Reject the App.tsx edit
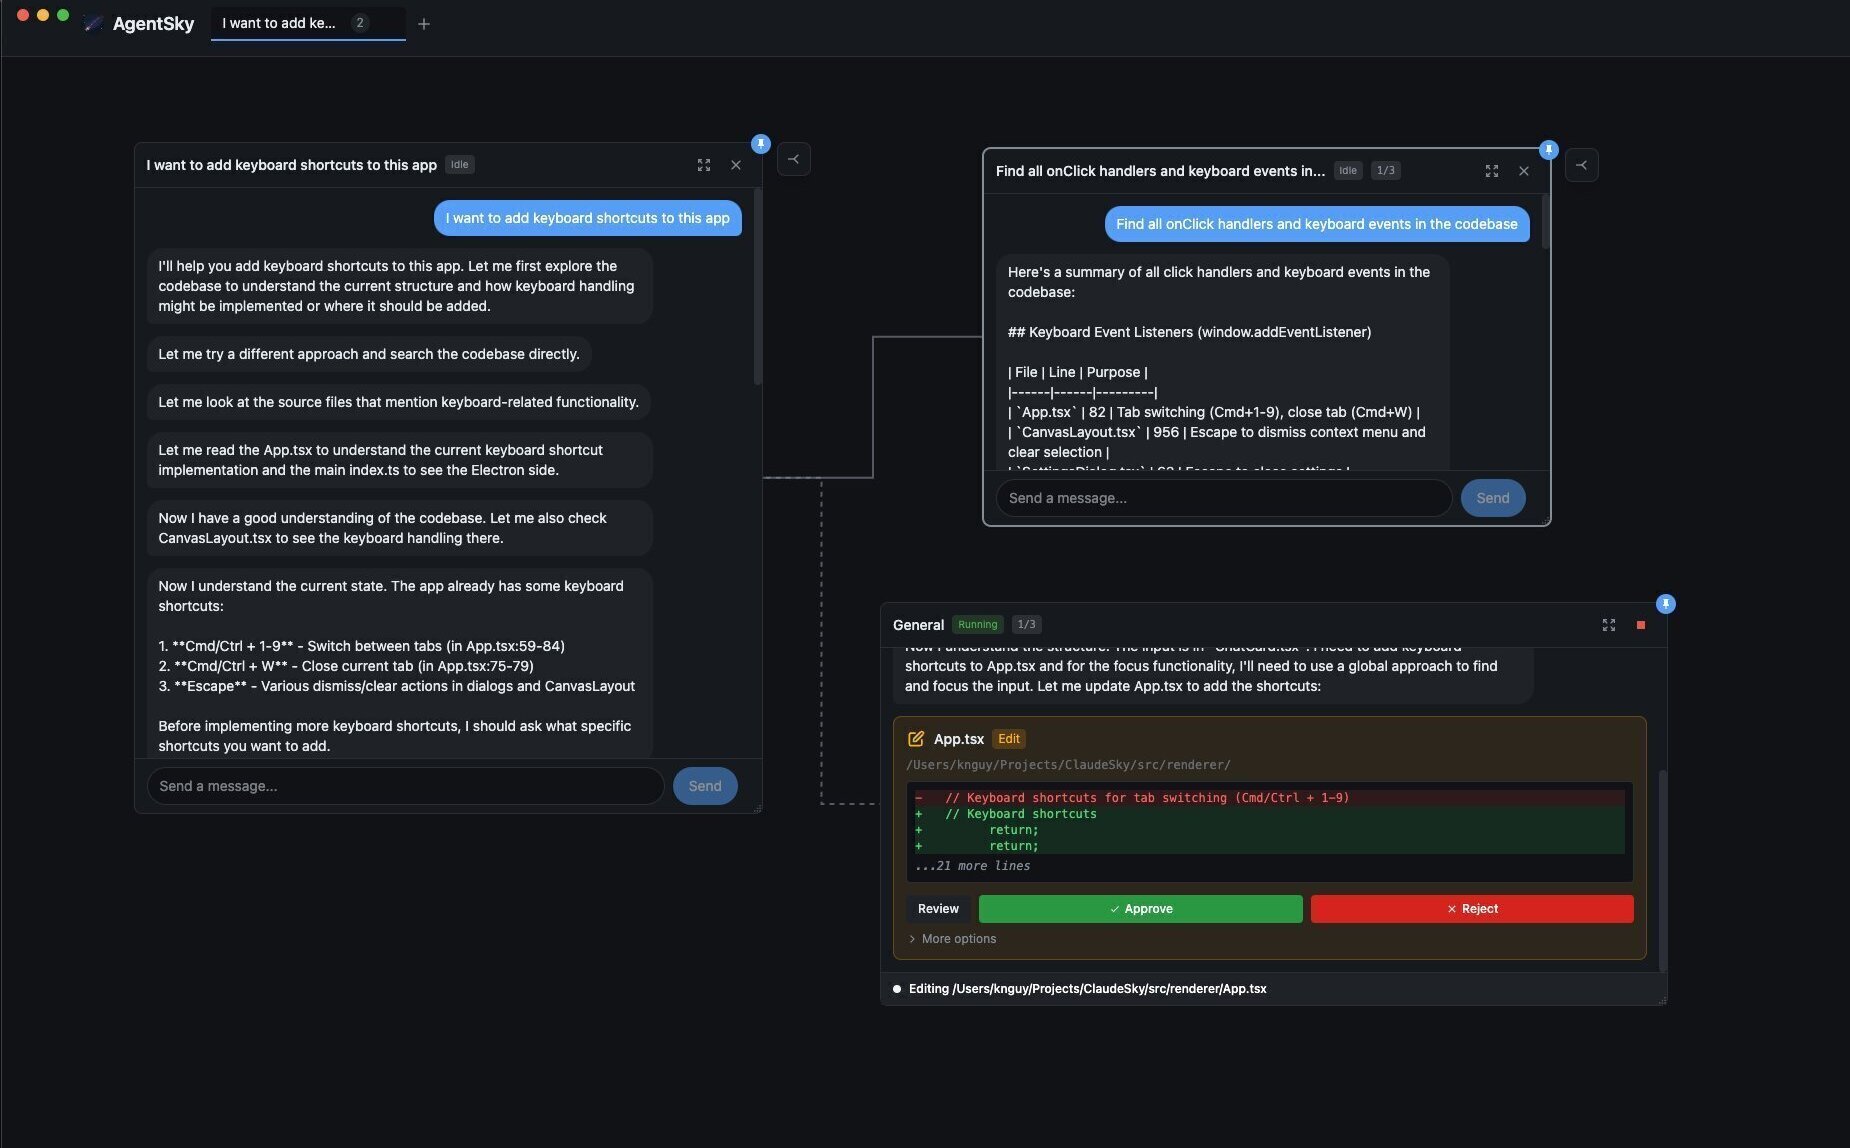1850x1148 pixels. (1471, 908)
